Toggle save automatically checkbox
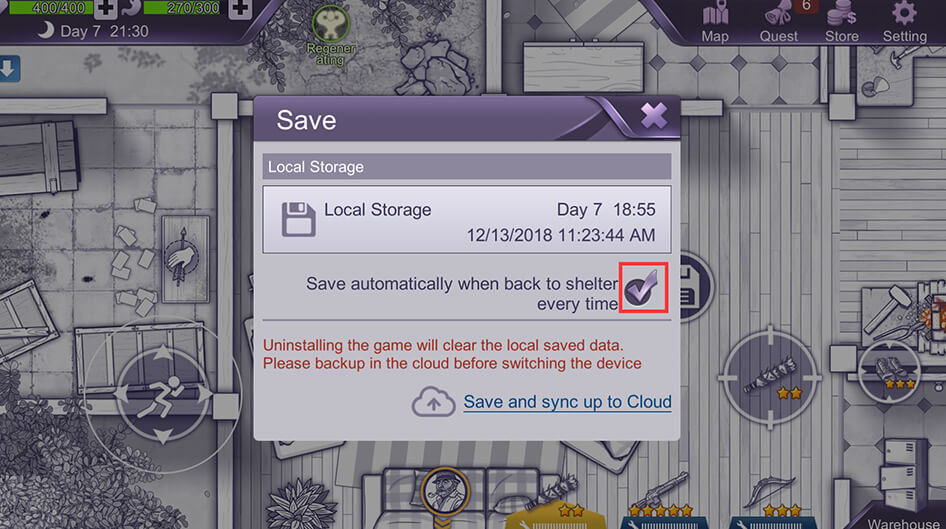946x529 pixels. (643, 287)
